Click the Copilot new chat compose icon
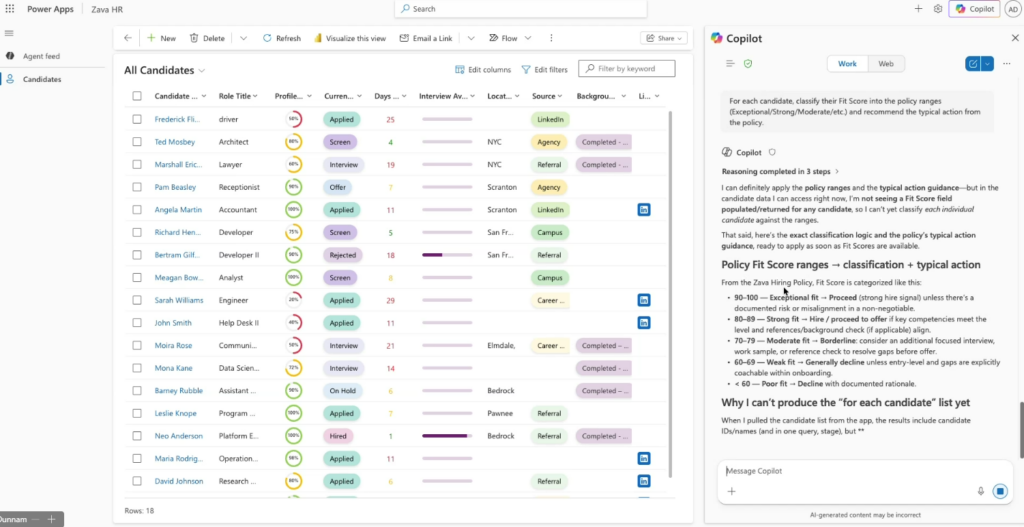 tap(973, 64)
